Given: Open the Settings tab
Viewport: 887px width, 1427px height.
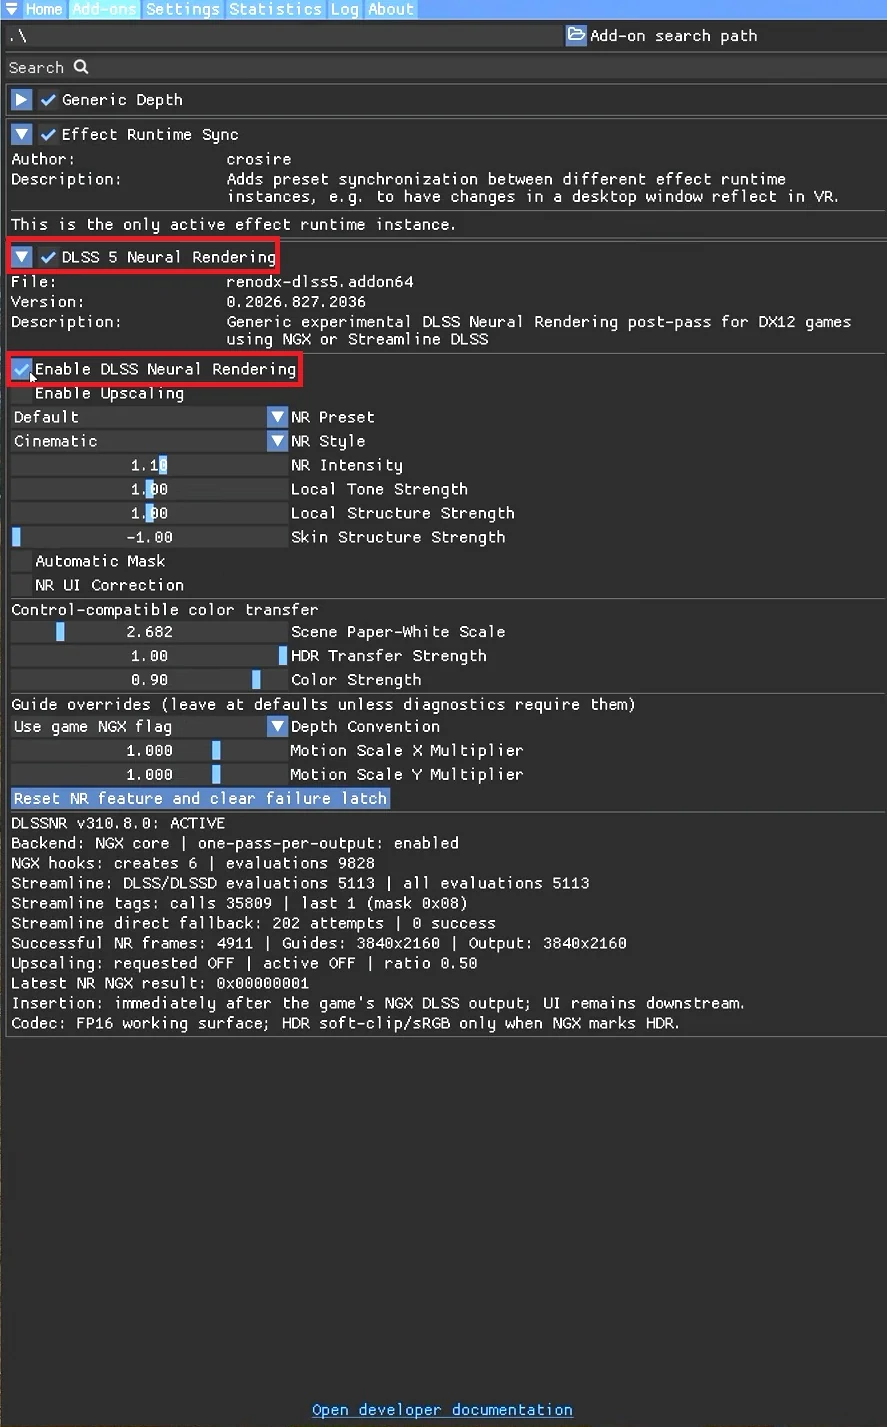Looking at the screenshot, I should (183, 9).
